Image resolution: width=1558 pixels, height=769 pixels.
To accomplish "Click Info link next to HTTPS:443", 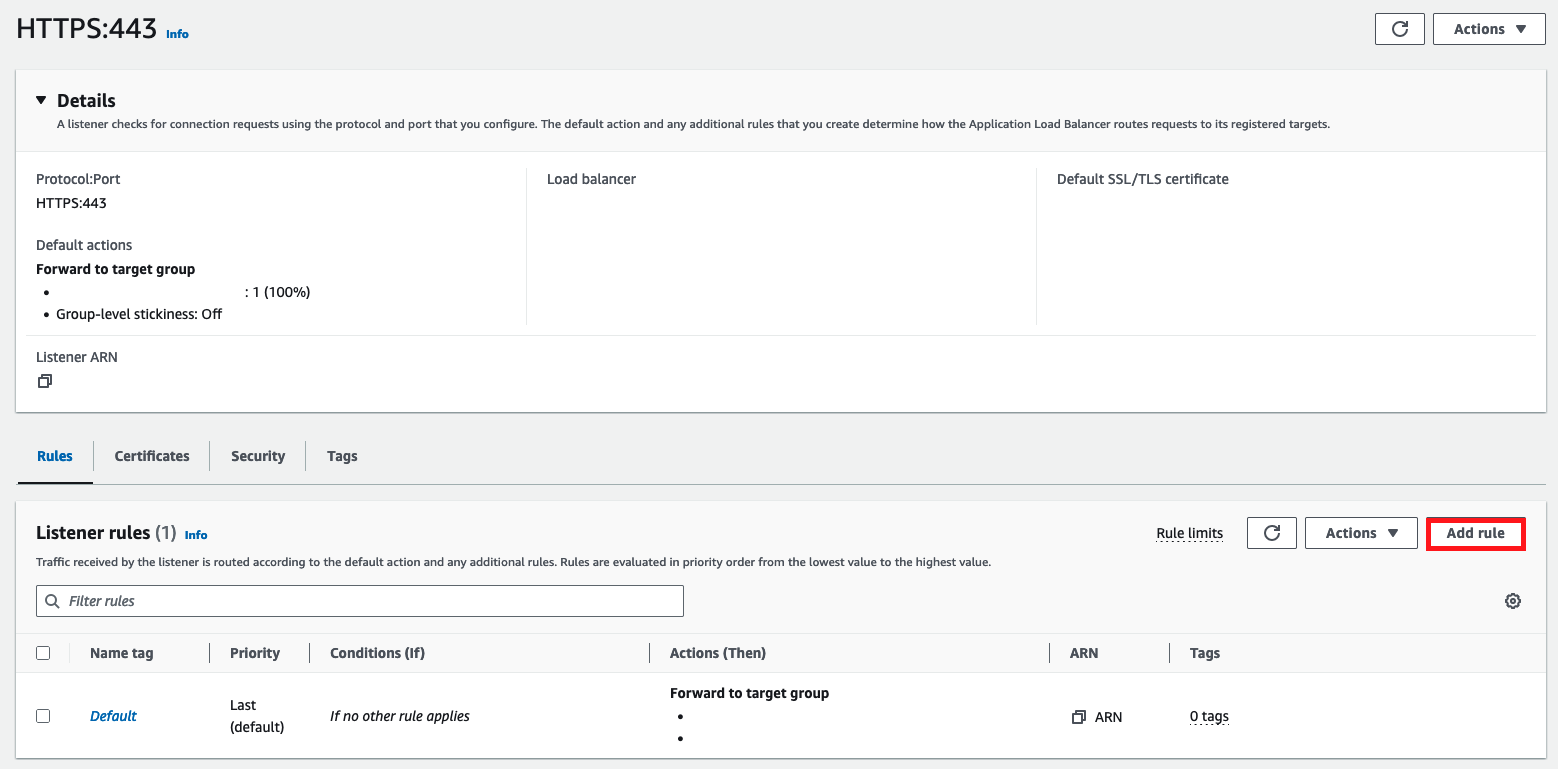I will pos(177,34).
